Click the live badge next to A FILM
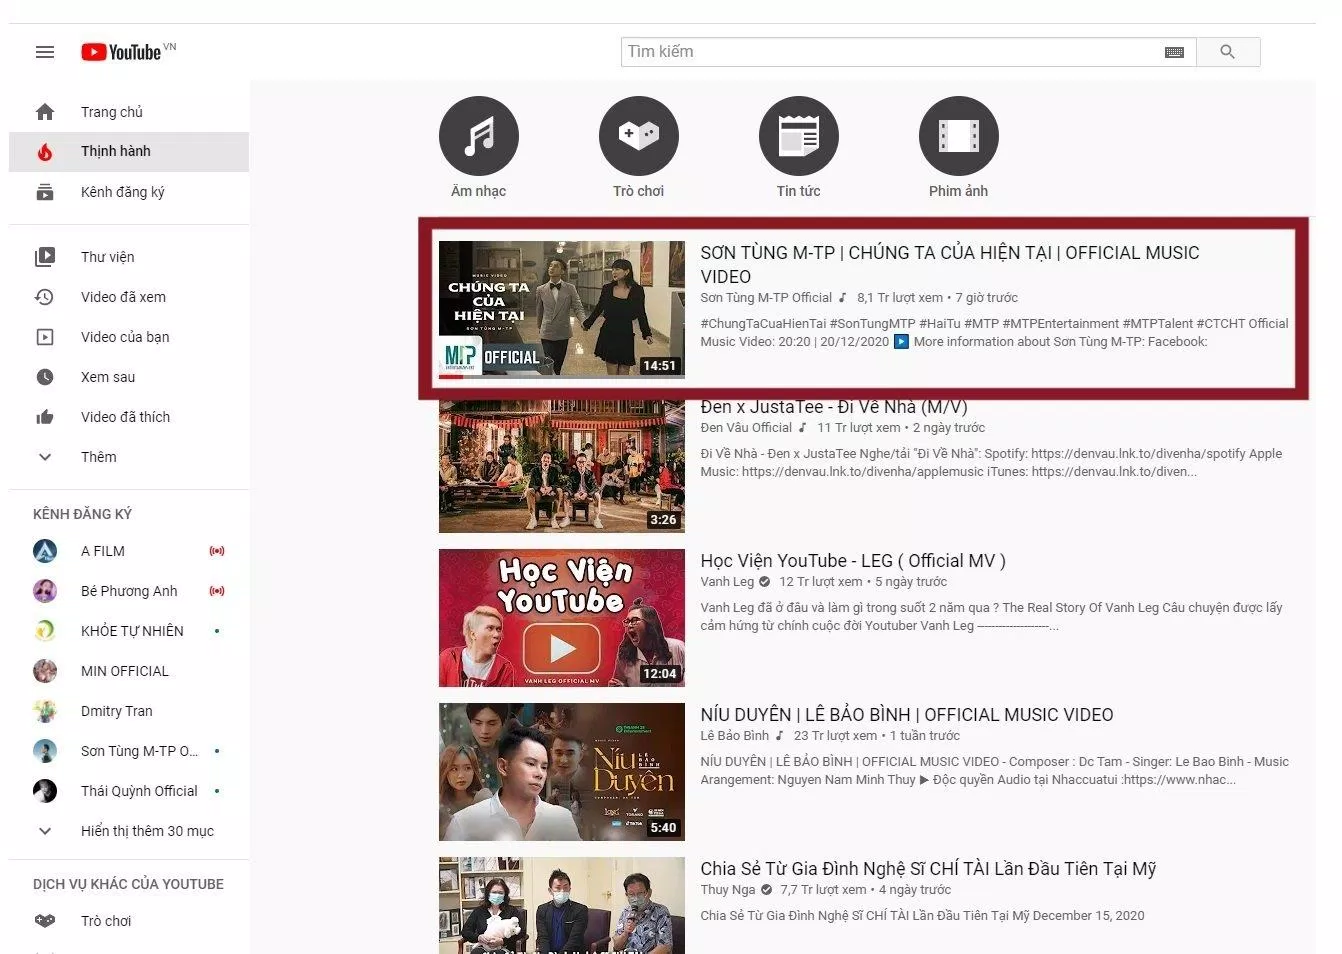 tap(217, 550)
